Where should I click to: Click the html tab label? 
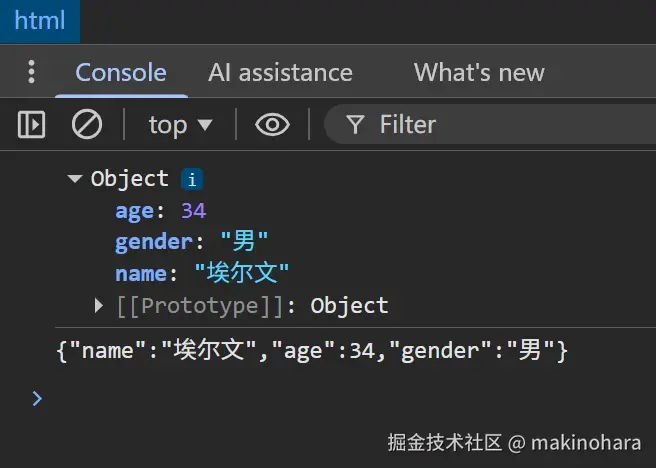pyautogui.click(x=39, y=21)
